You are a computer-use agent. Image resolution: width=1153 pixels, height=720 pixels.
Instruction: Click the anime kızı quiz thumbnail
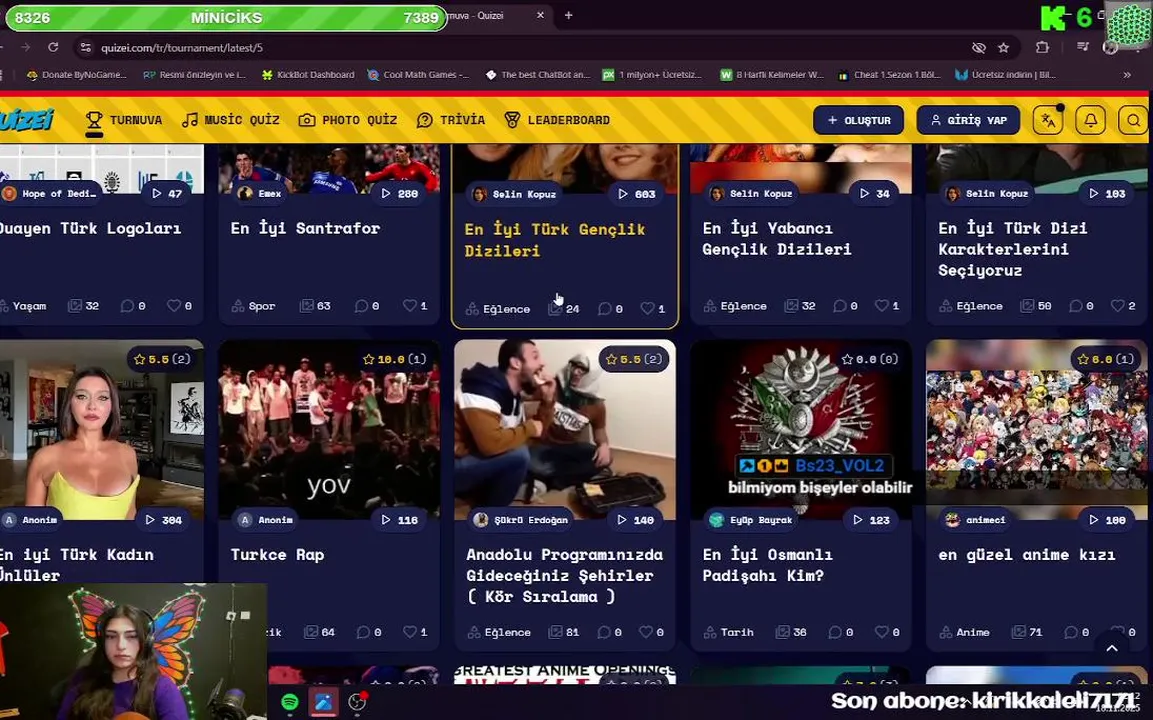click(1037, 429)
